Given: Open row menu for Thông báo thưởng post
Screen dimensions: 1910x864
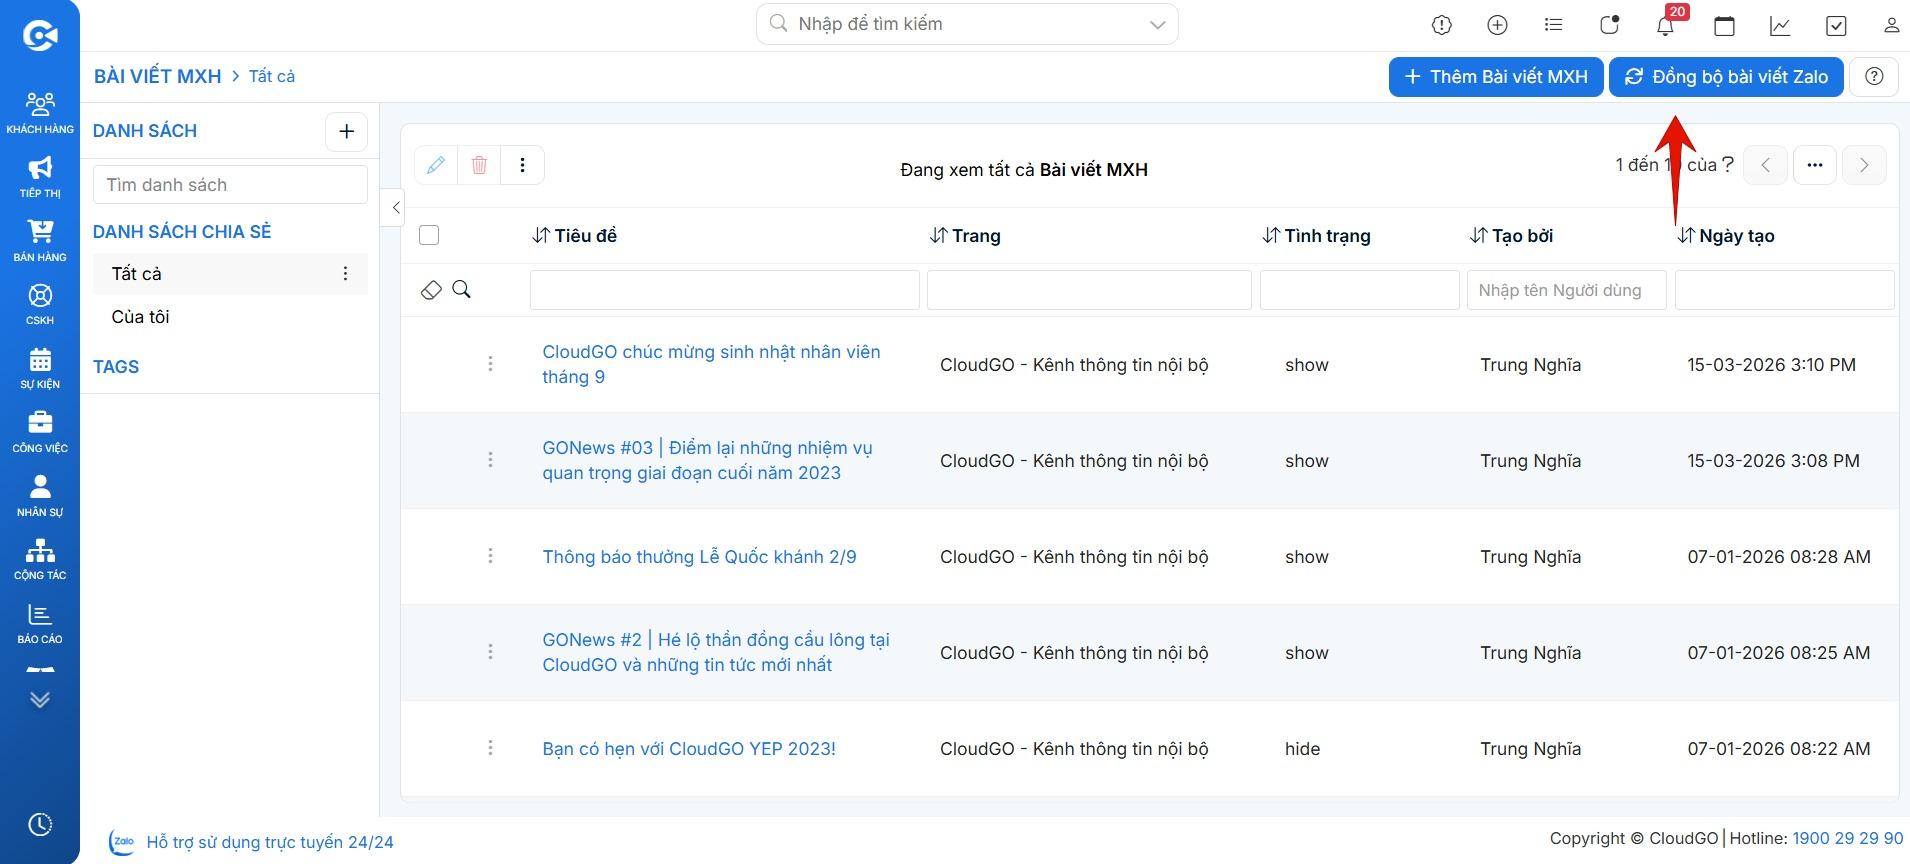Looking at the screenshot, I should (x=490, y=556).
